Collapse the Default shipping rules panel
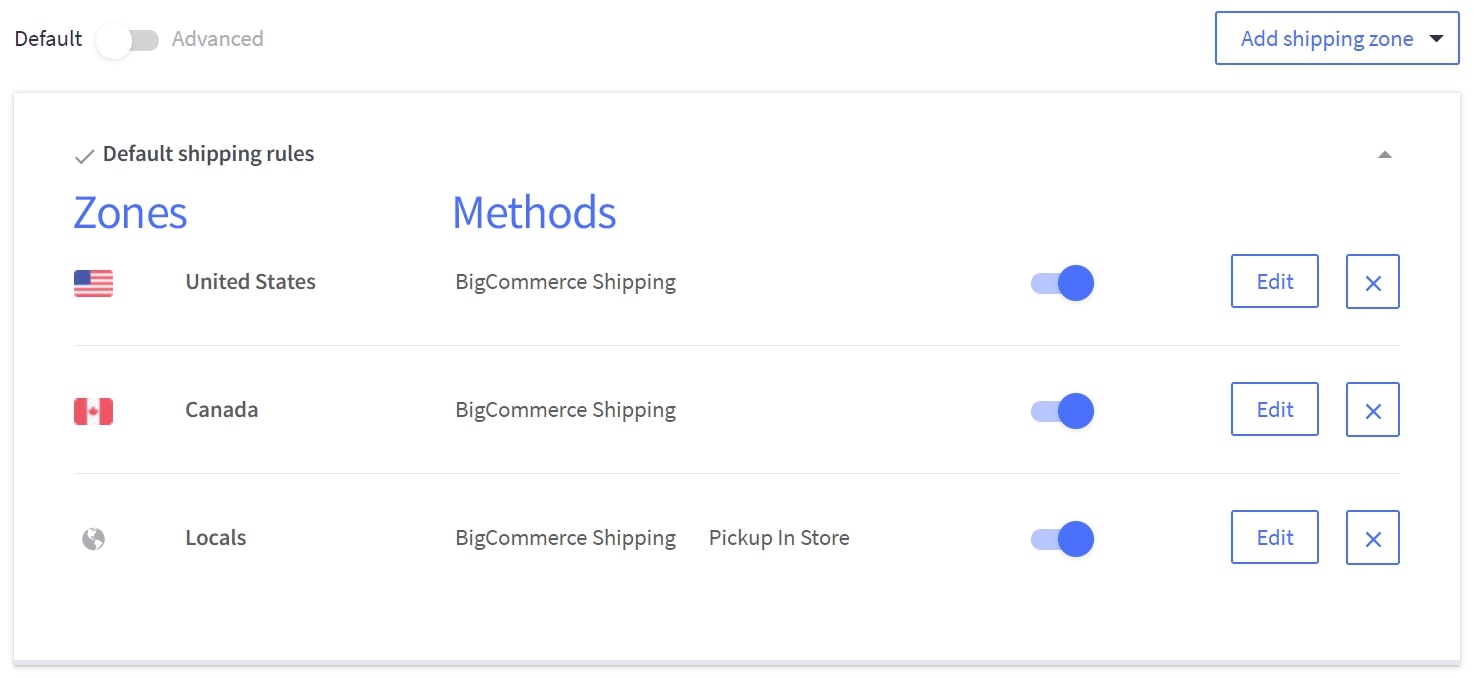The width and height of the screenshot is (1473, 678). point(1384,155)
